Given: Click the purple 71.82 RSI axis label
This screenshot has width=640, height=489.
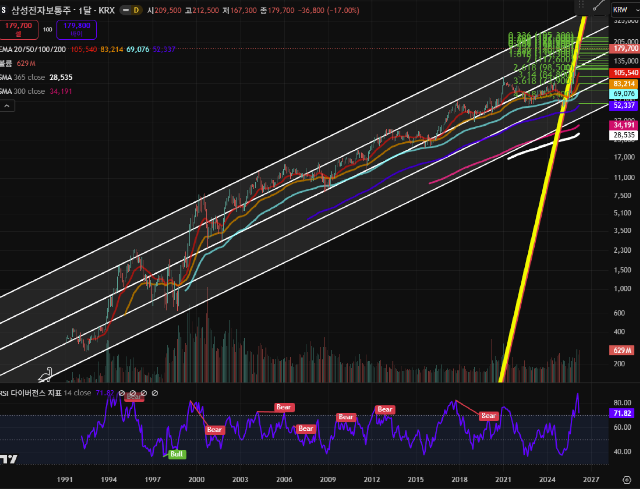Looking at the screenshot, I should [x=622, y=413].
